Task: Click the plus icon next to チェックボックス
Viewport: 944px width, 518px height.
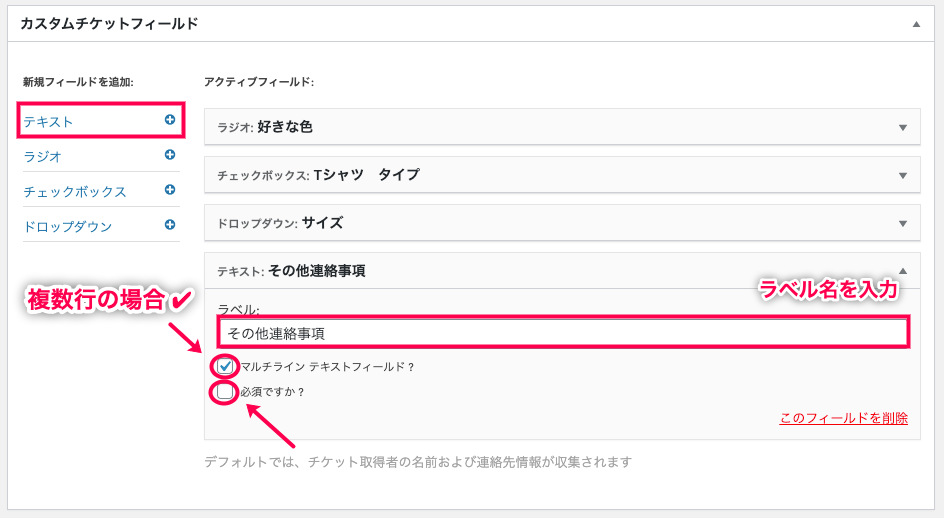Action: coord(170,190)
